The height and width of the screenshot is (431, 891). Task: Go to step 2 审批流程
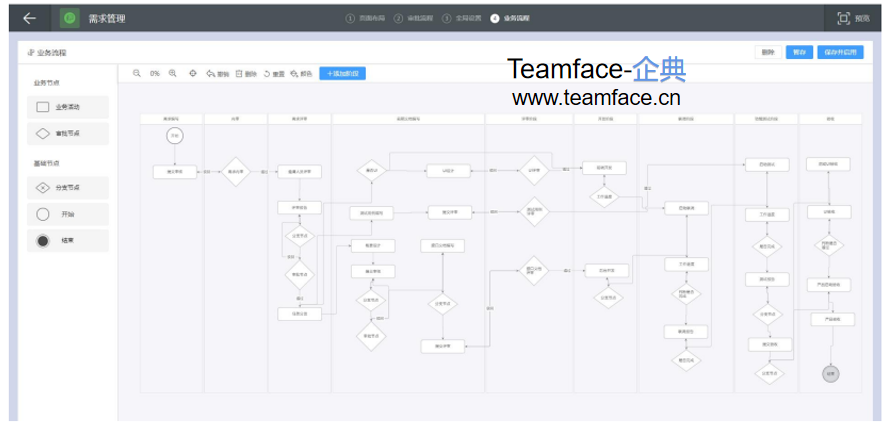pos(413,18)
